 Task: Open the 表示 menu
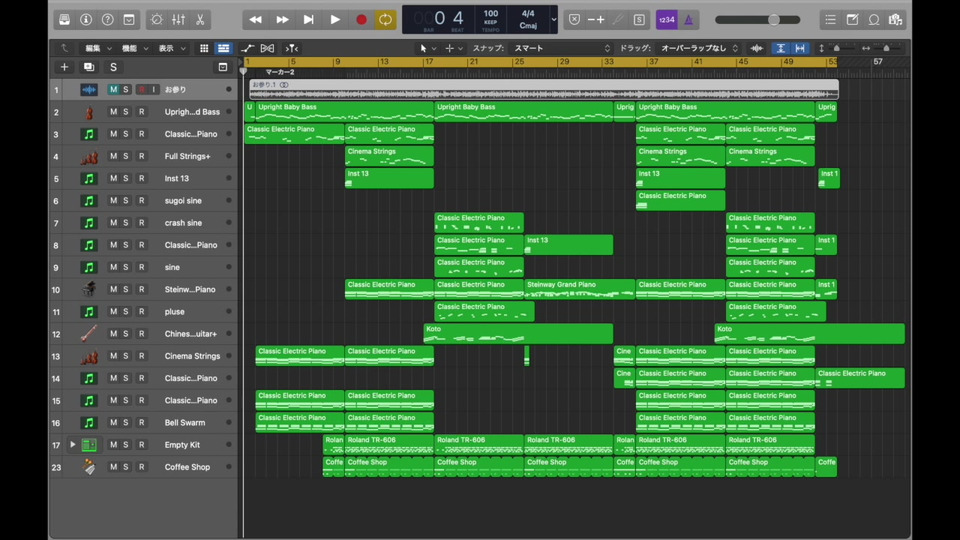(172, 48)
